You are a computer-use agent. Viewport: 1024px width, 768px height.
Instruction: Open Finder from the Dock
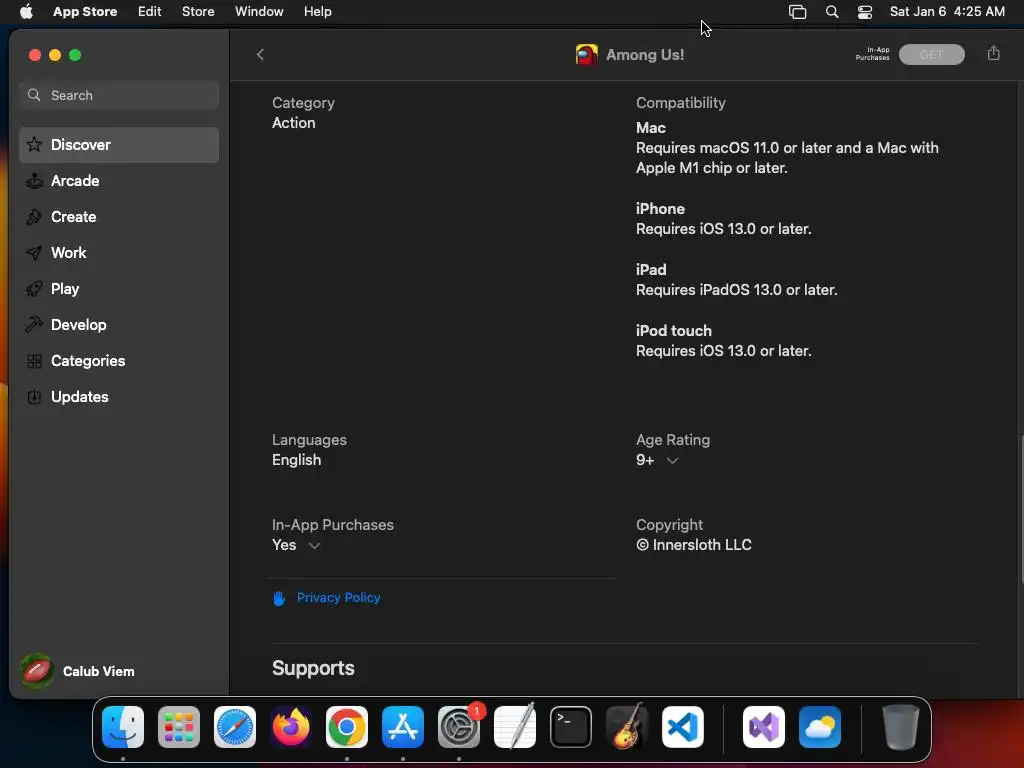pyautogui.click(x=123, y=727)
